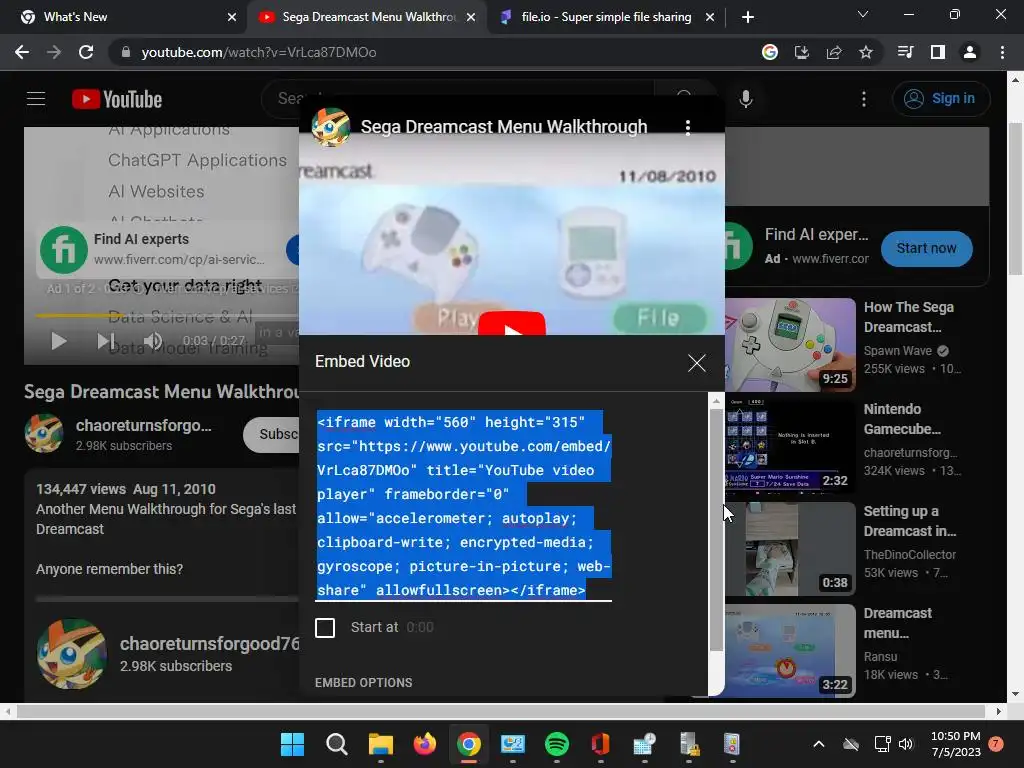Click the Start at time field
This screenshot has width=1024, height=768.
(420, 628)
